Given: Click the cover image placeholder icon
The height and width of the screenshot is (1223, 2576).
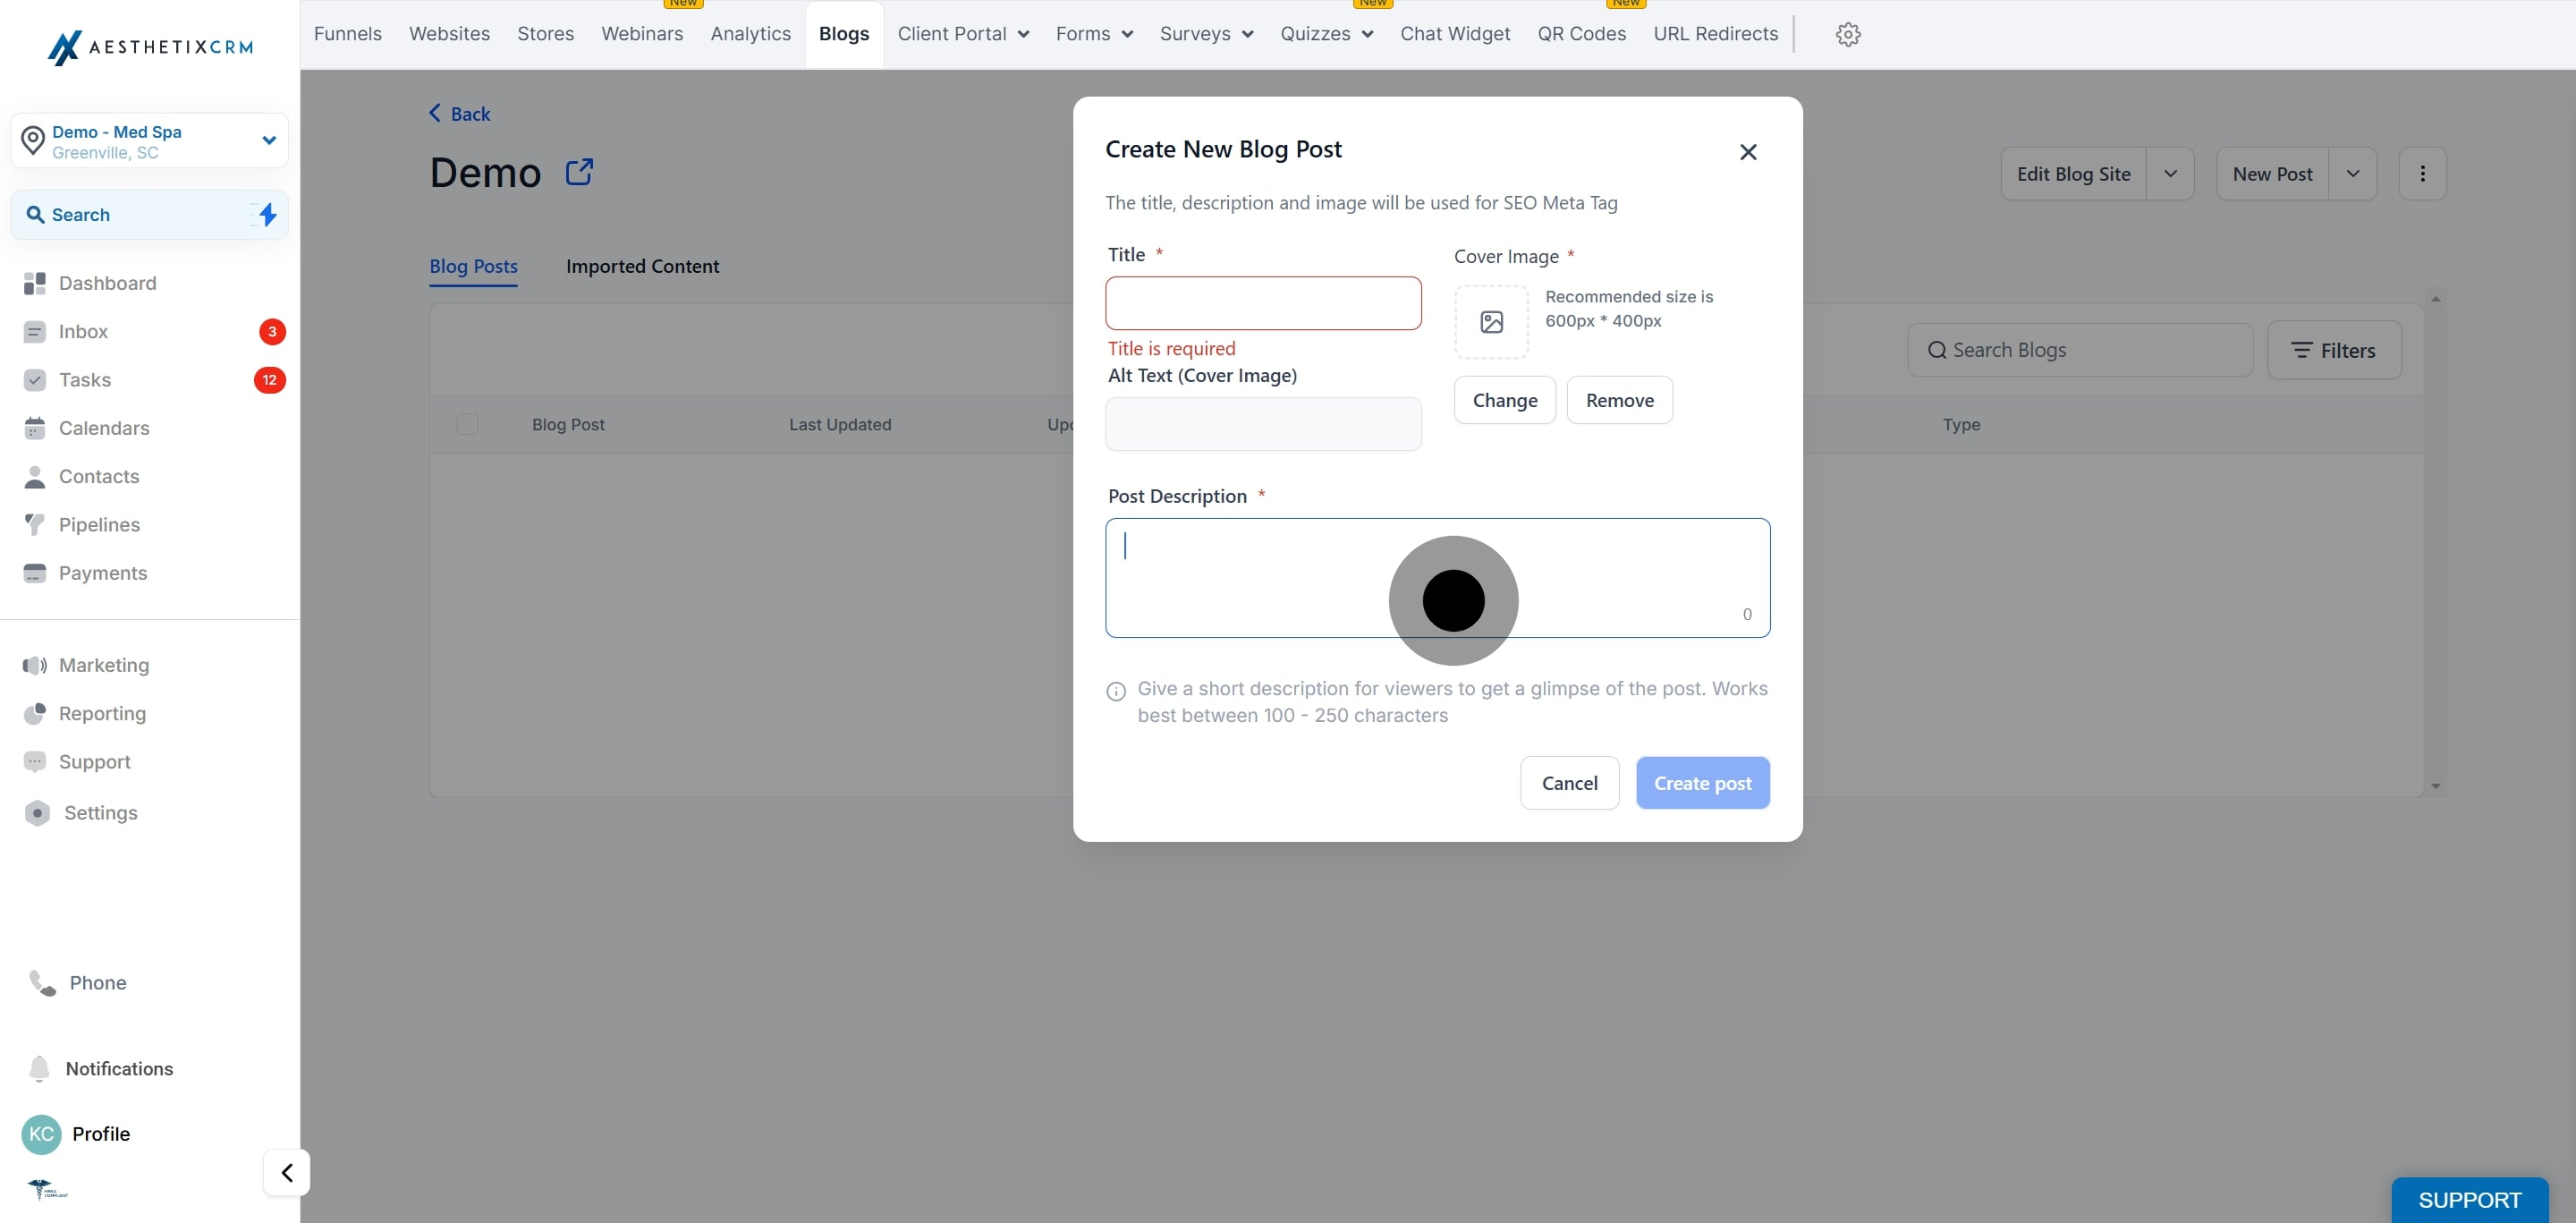Looking at the screenshot, I should (x=1491, y=322).
